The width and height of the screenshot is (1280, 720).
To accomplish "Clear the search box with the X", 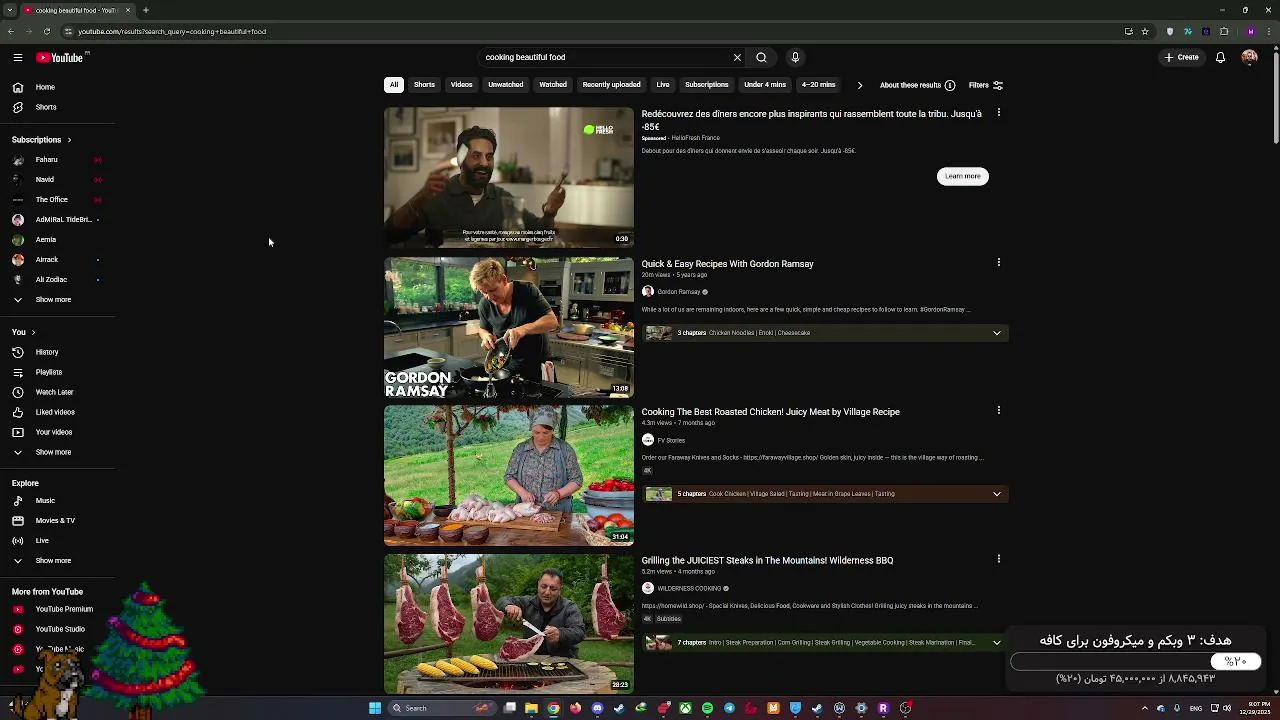I will [737, 58].
